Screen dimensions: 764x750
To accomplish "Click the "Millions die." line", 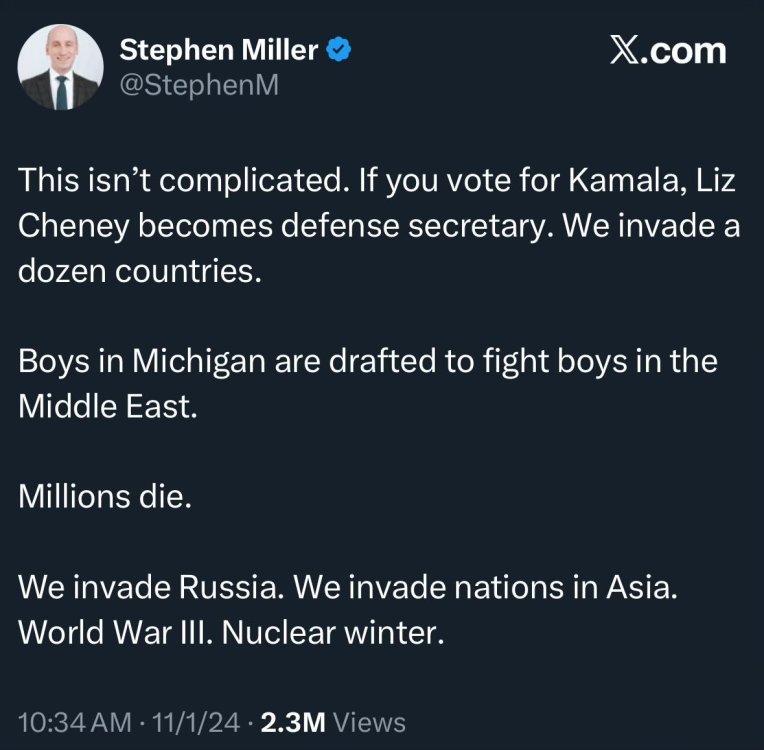I will coord(104,497).
